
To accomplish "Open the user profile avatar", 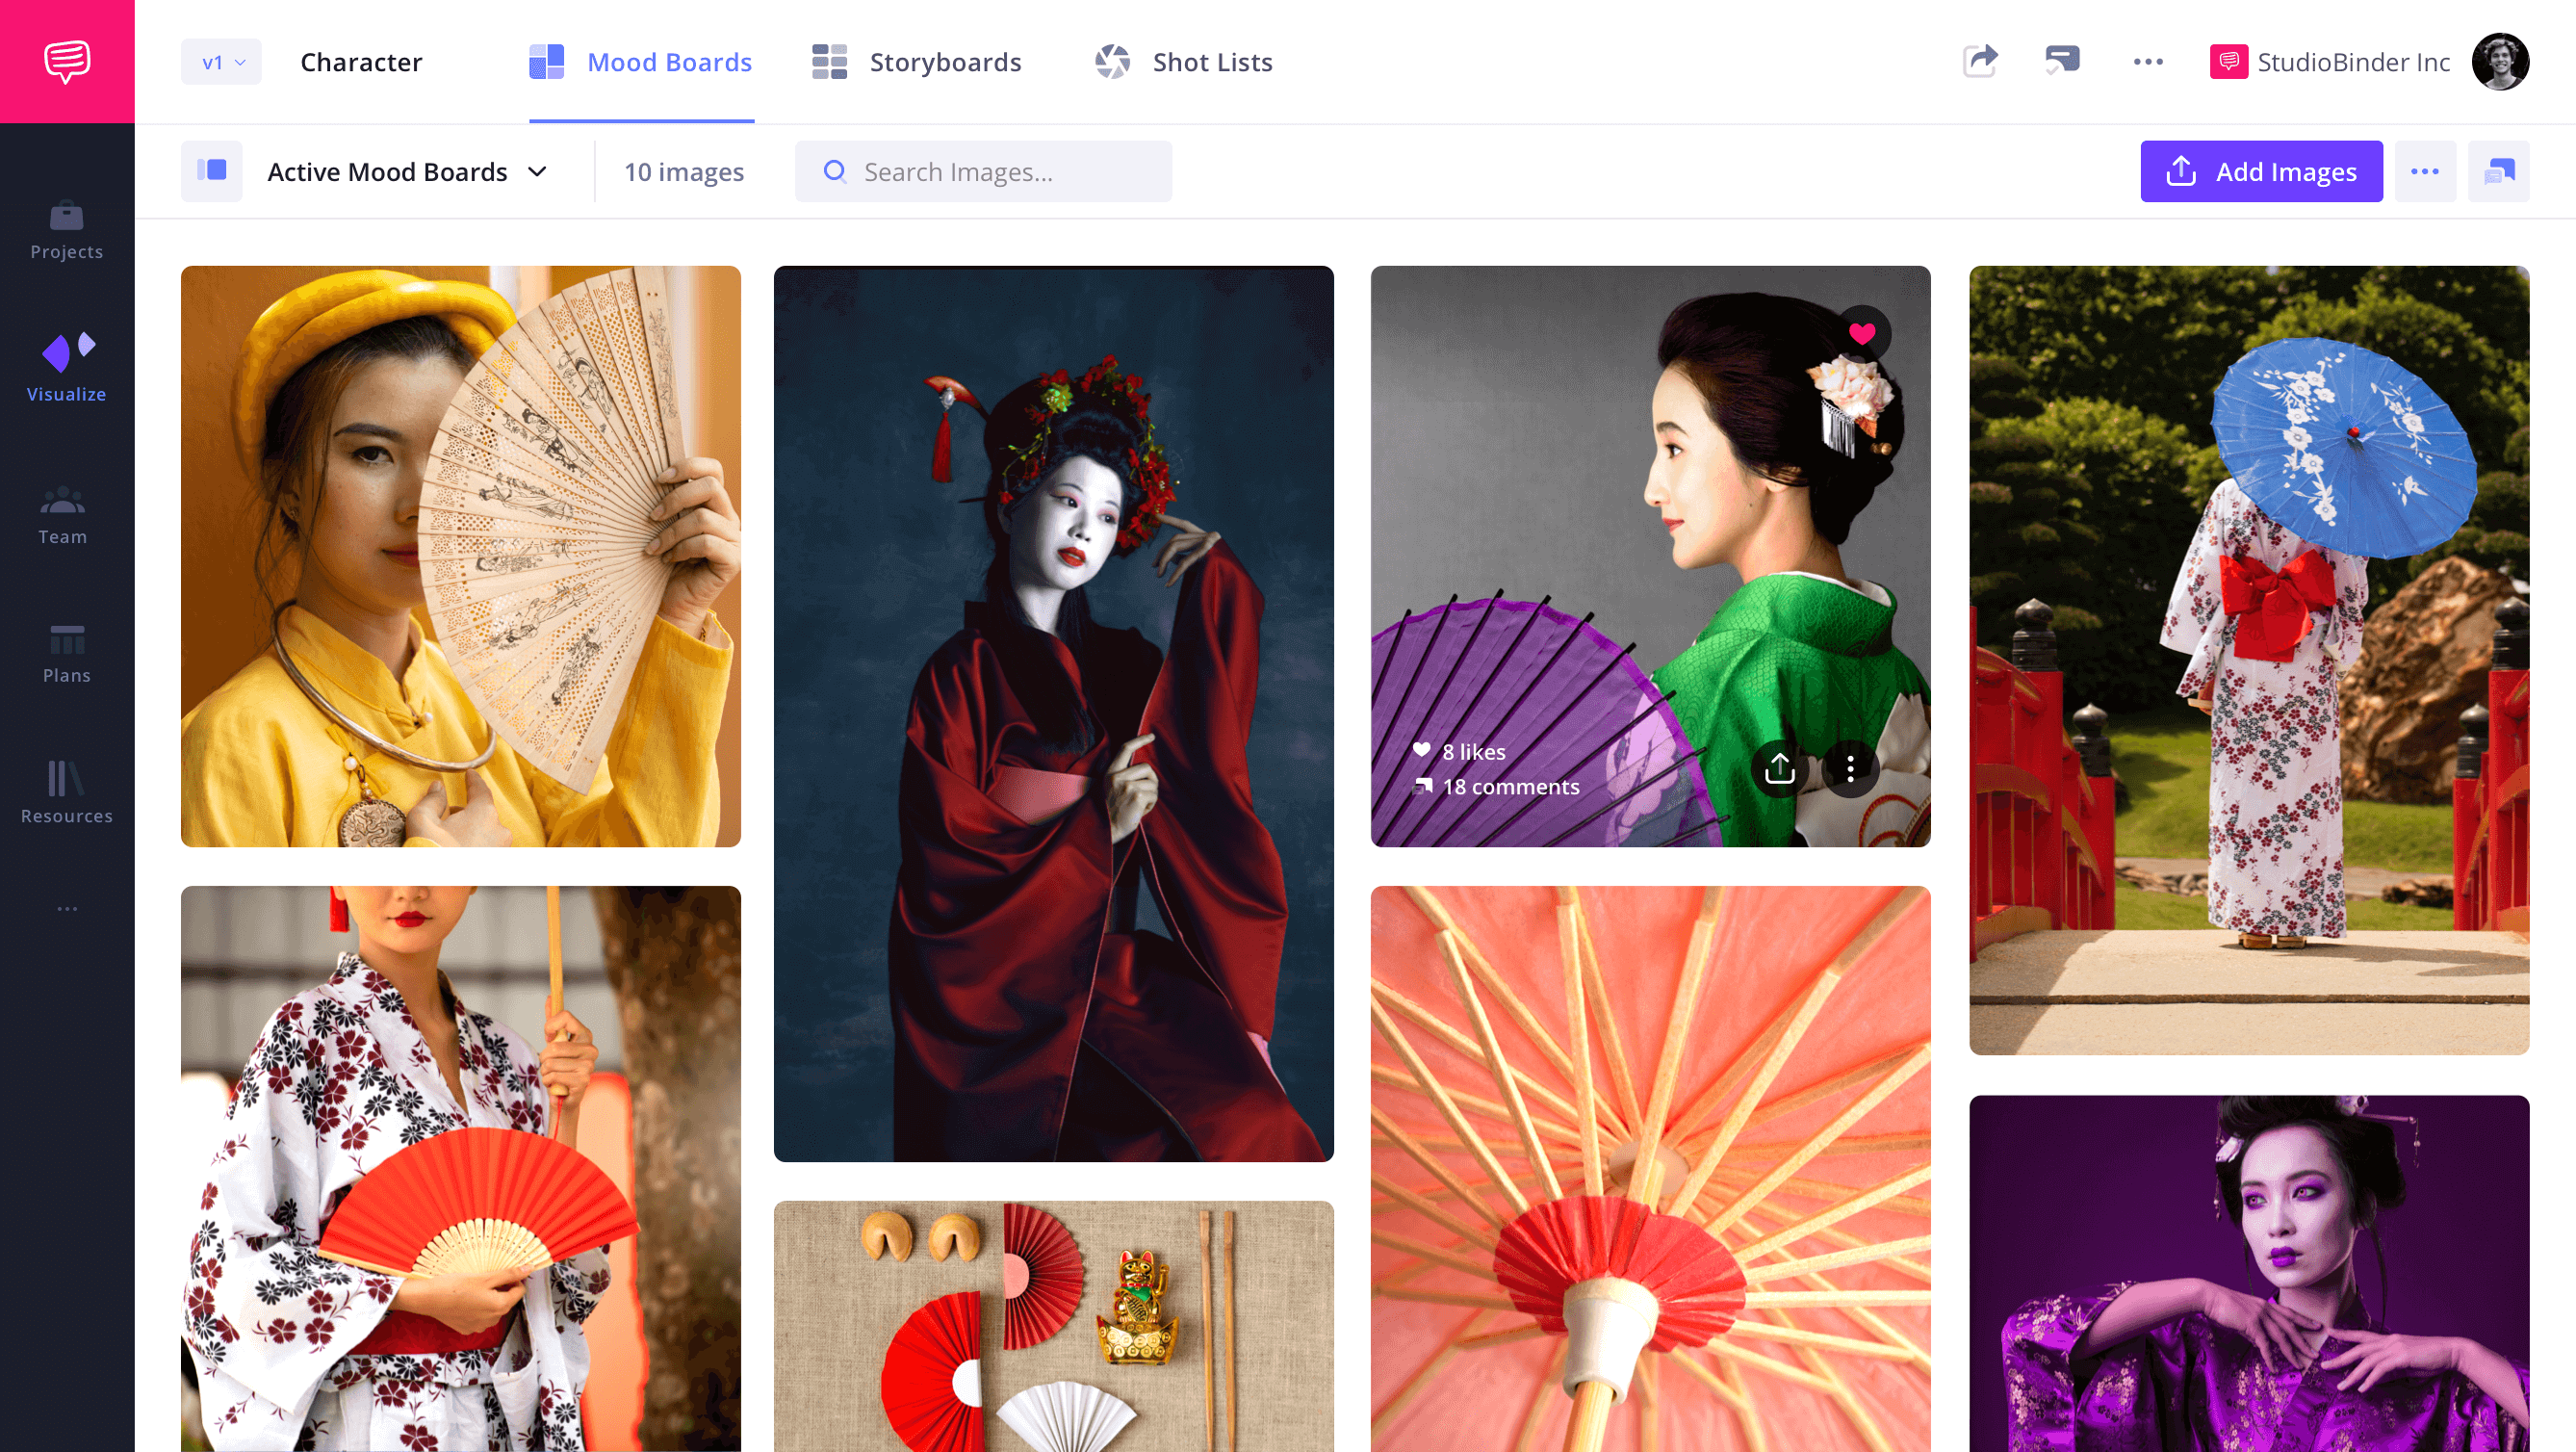I will tap(2500, 62).
